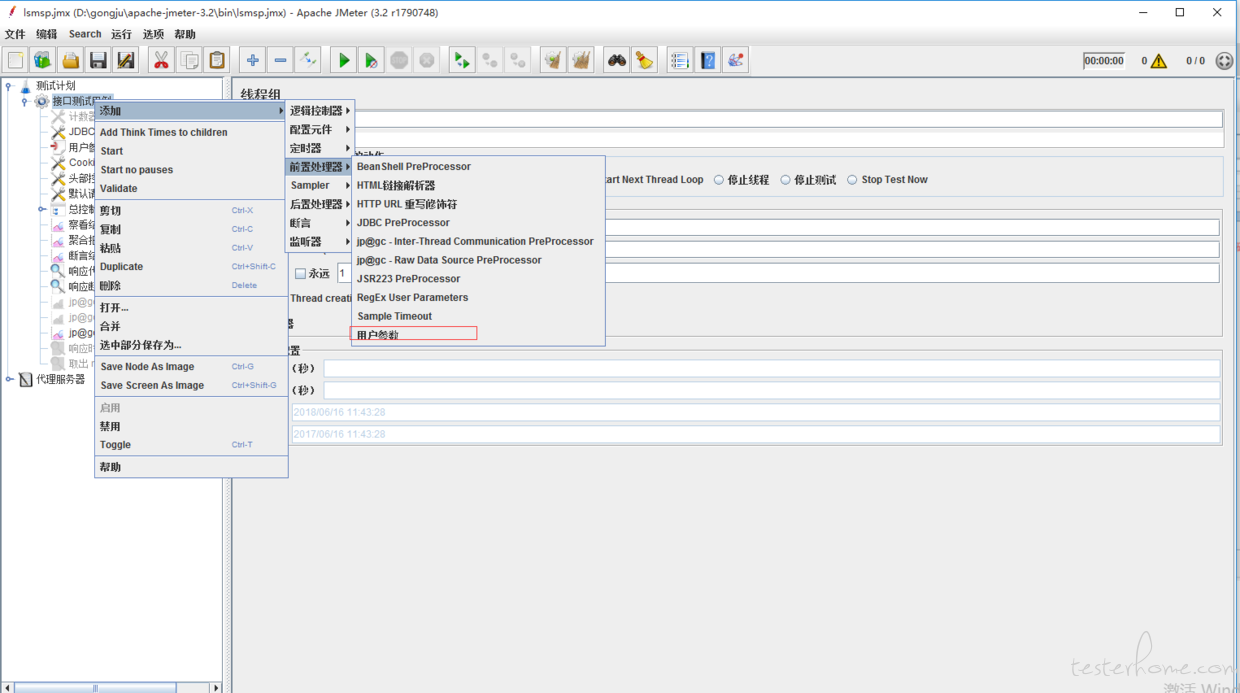Open the Function Helper list icon
The image size is (1240, 693).
click(680, 60)
